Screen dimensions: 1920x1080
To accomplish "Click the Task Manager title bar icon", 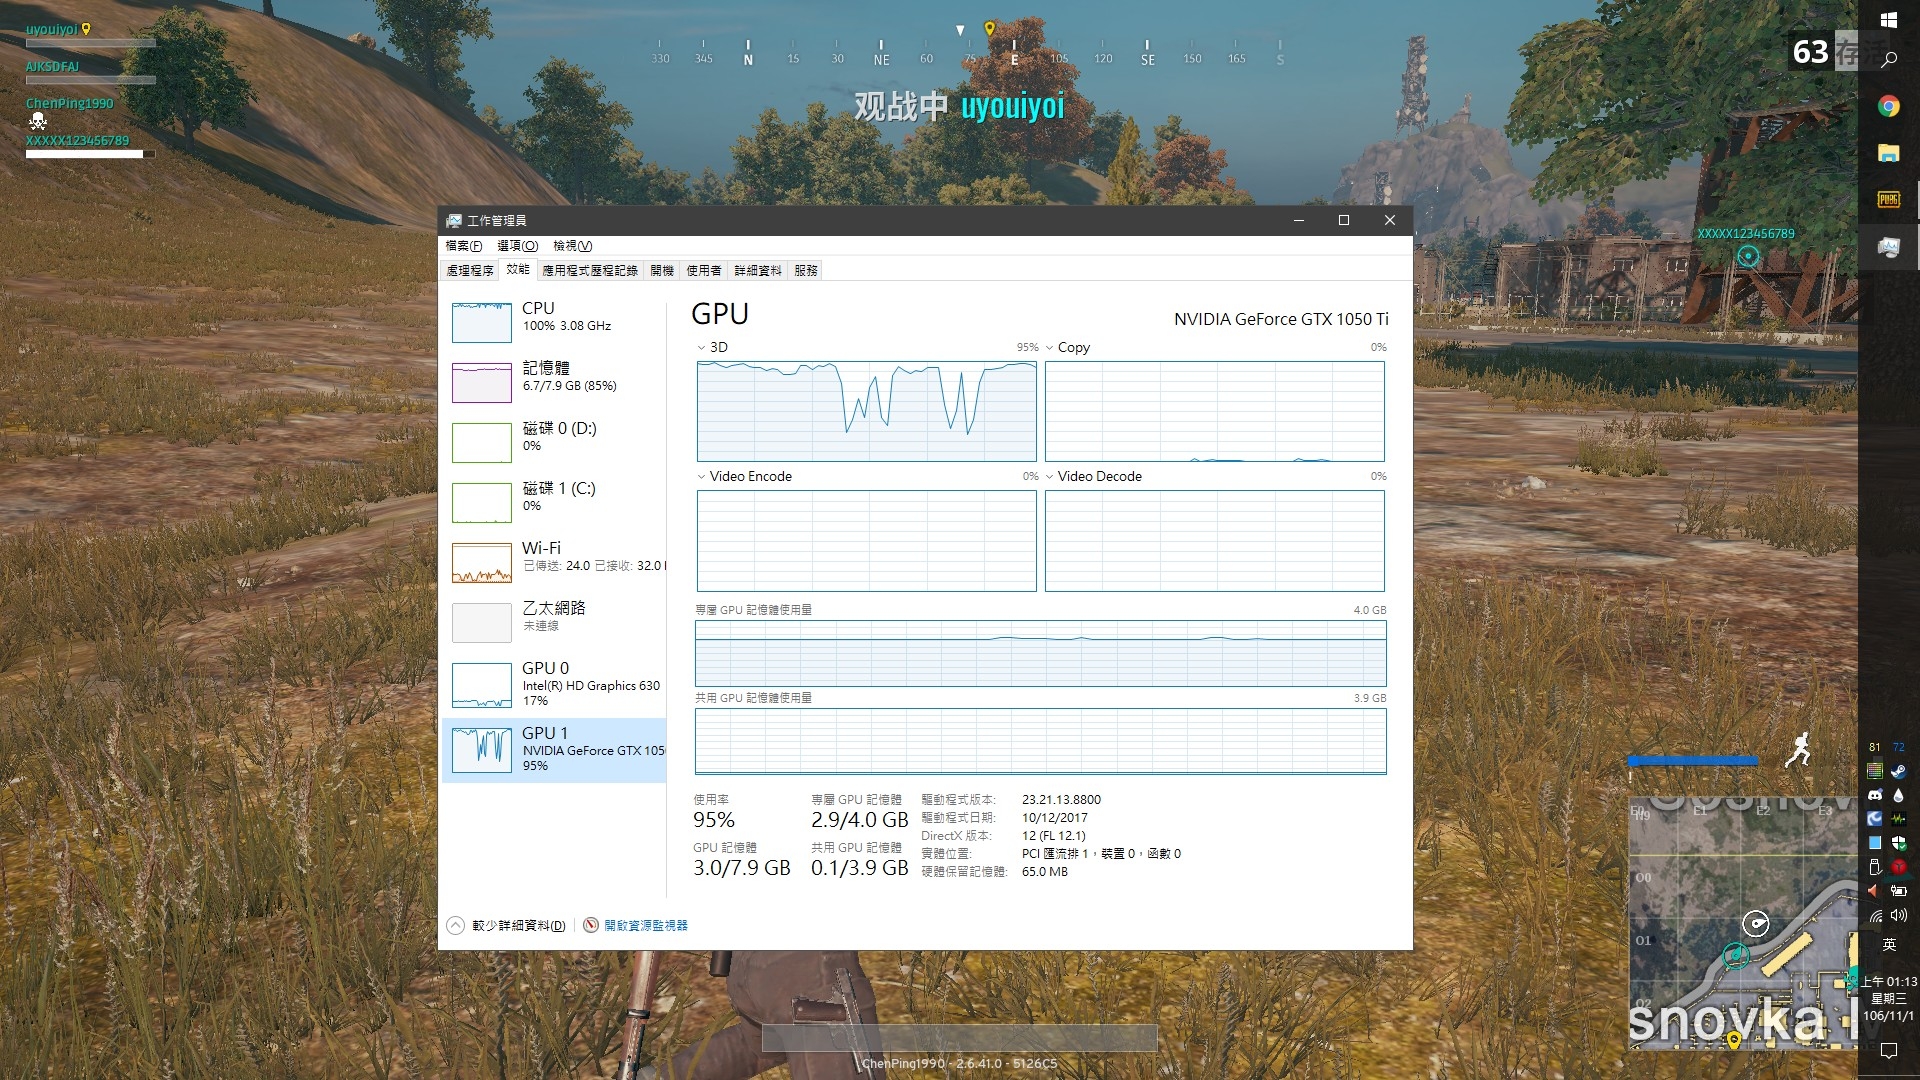I will 454,220.
